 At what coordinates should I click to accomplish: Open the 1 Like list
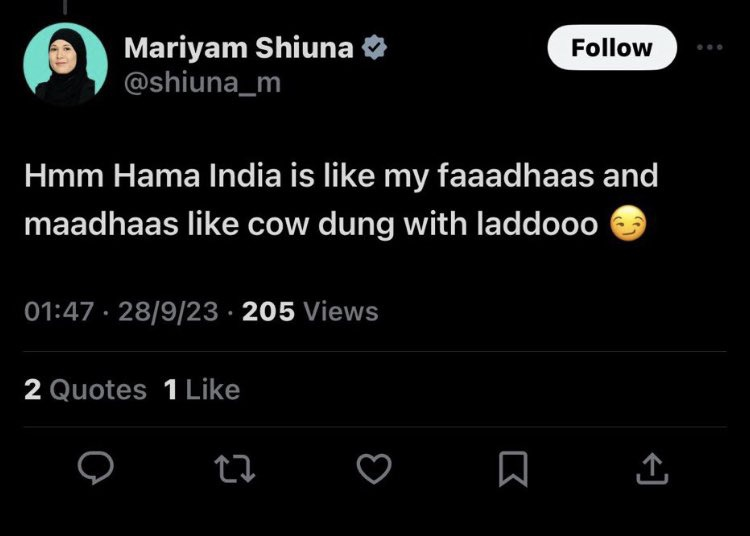click(x=201, y=389)
